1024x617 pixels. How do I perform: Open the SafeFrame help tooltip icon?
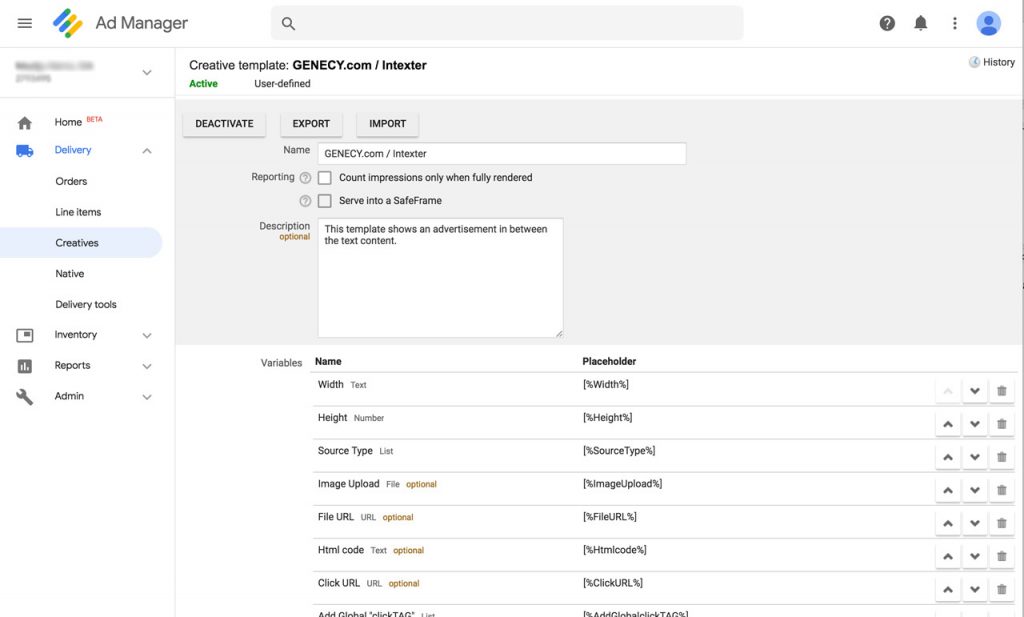[x=305, y=201]
